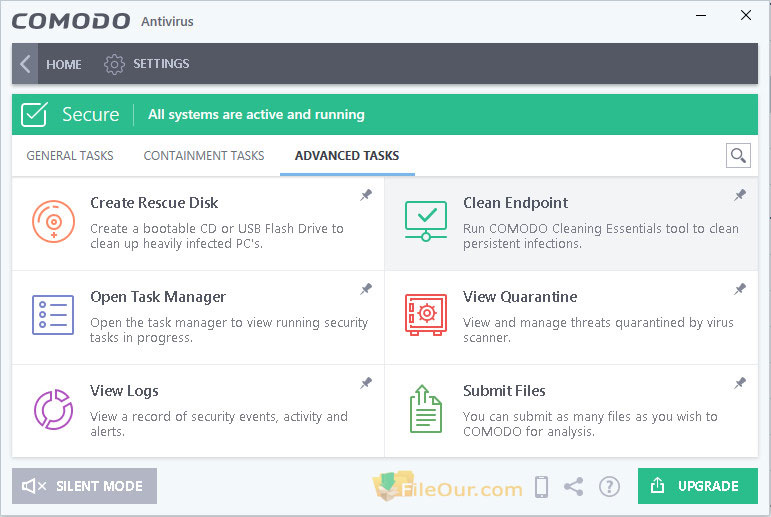Minimize the COMODO Antivirus window

coord(701,16)
